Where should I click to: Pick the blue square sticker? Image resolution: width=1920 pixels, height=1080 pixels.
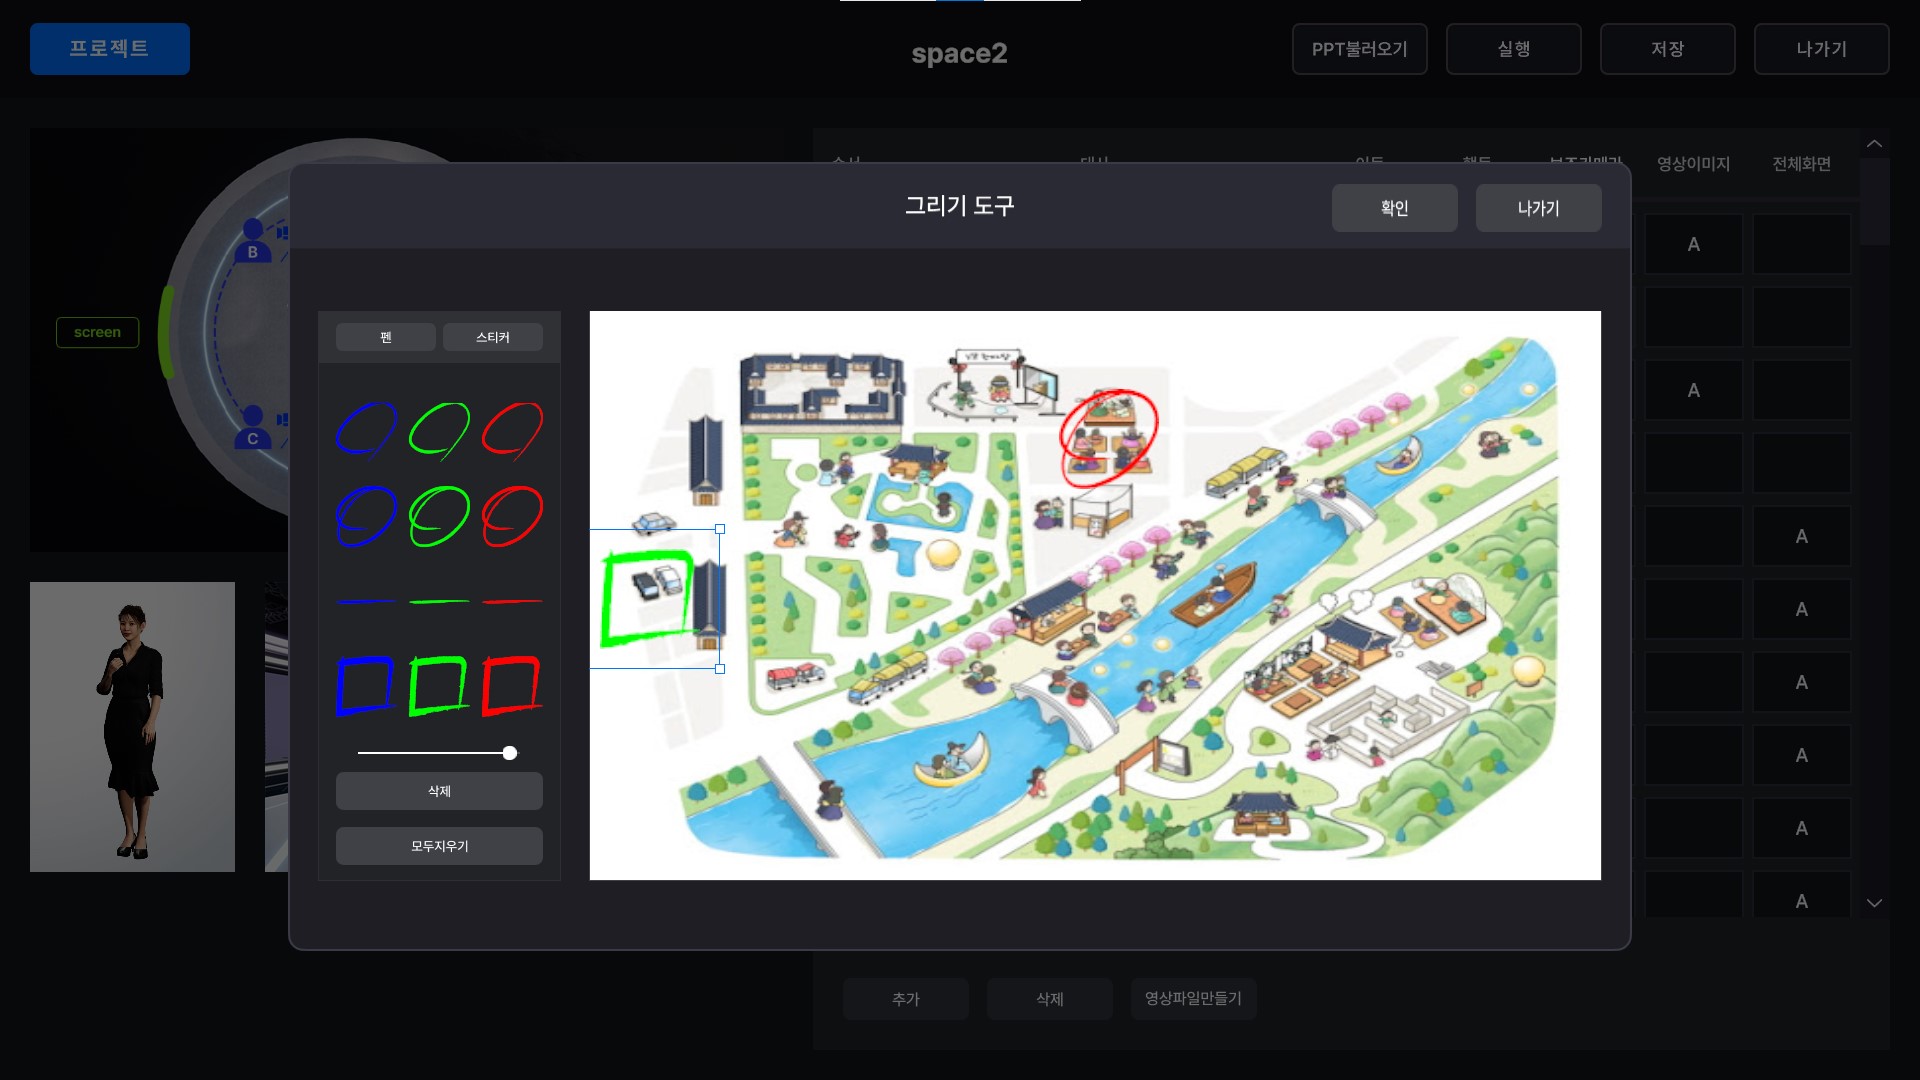[x=365, y=686]
